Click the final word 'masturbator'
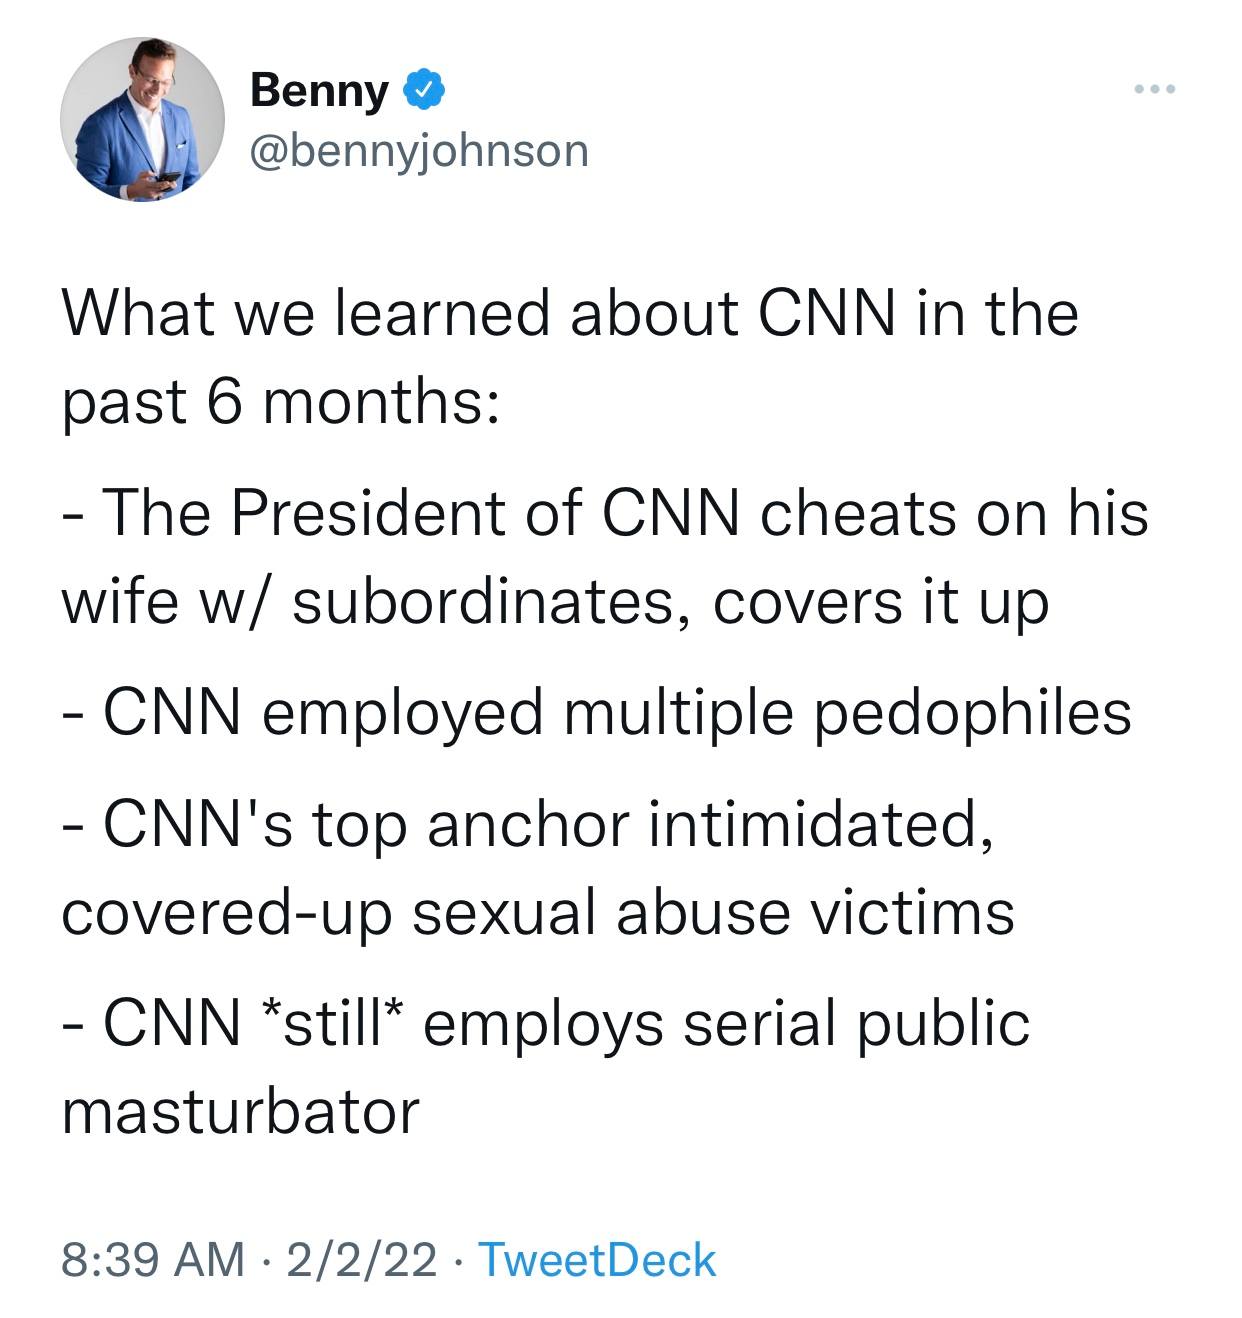 (240, 1112)
